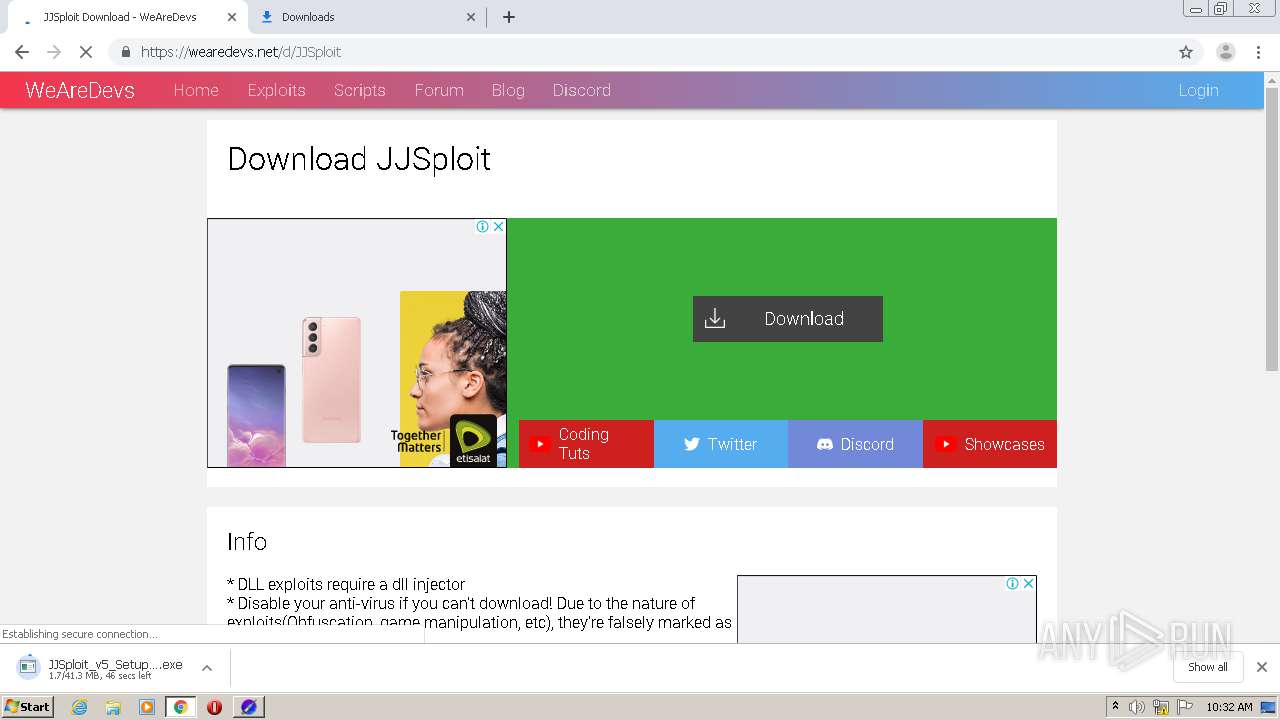The image size is (1280, 720).
Task: Open Opera taskbar icon
Action: click(x=214, y=707)
